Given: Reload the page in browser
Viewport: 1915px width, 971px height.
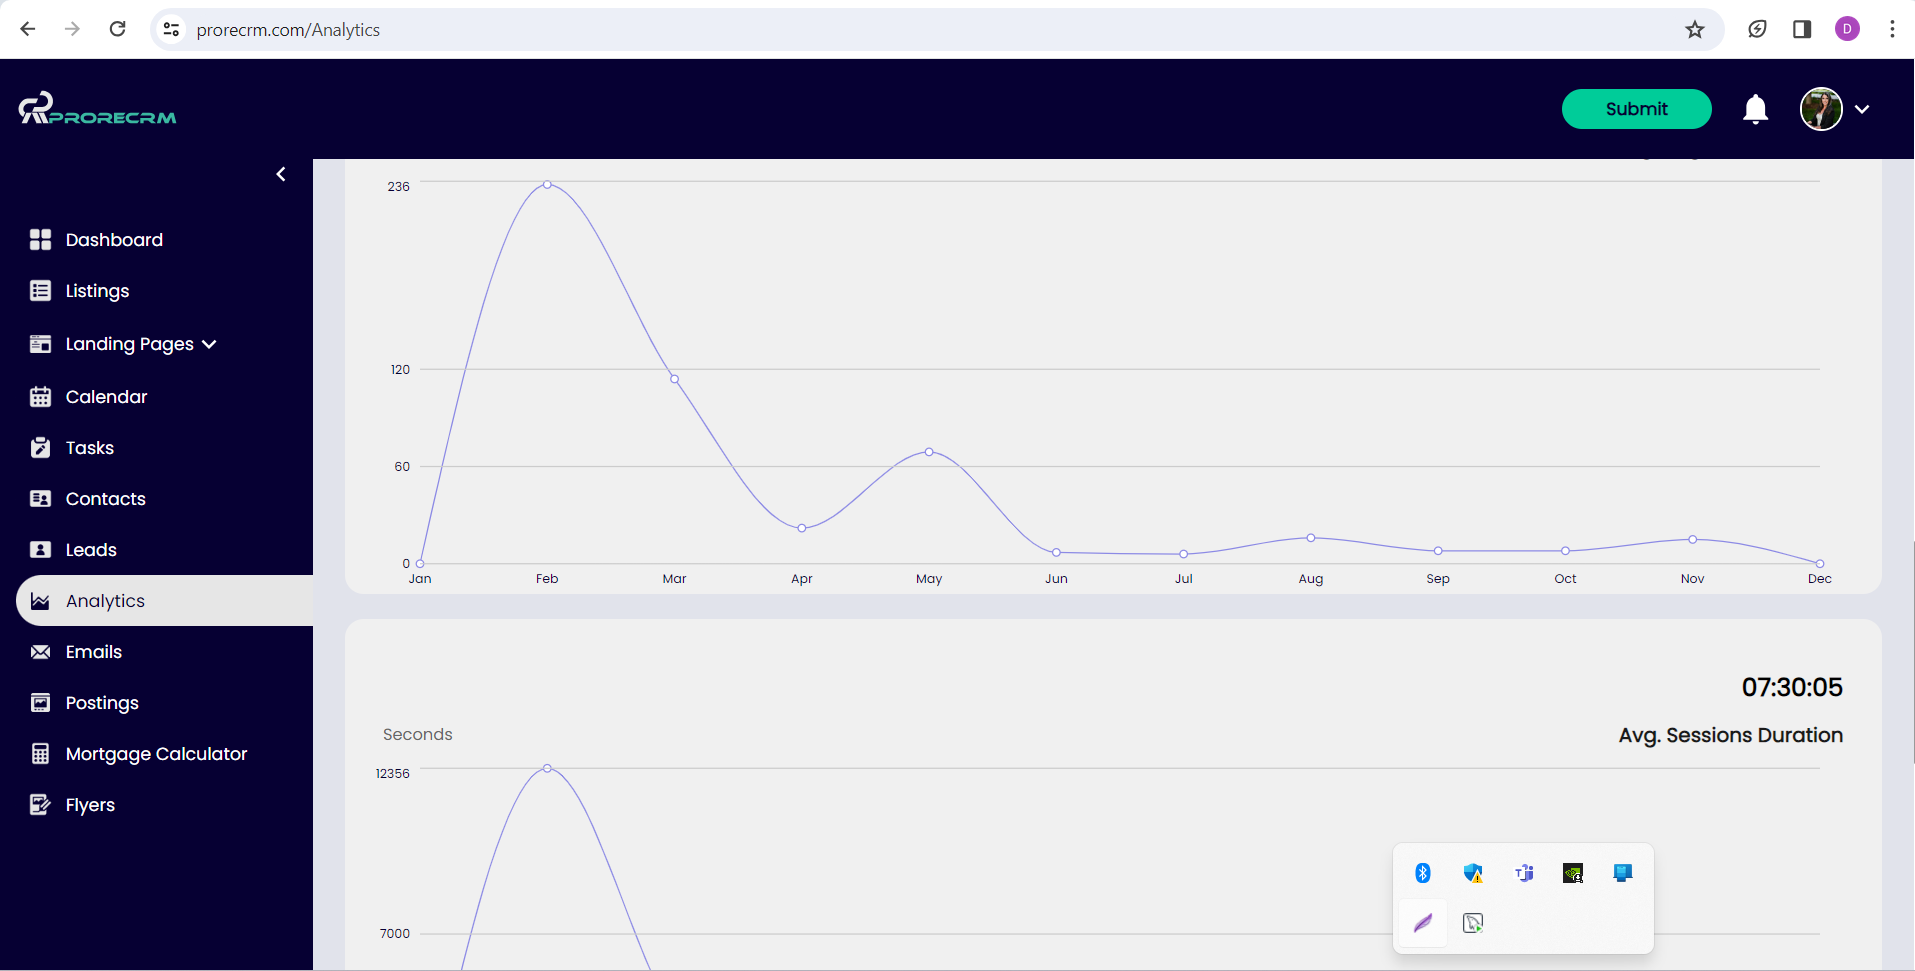Looking at the screenshot, I should (118, 29).
